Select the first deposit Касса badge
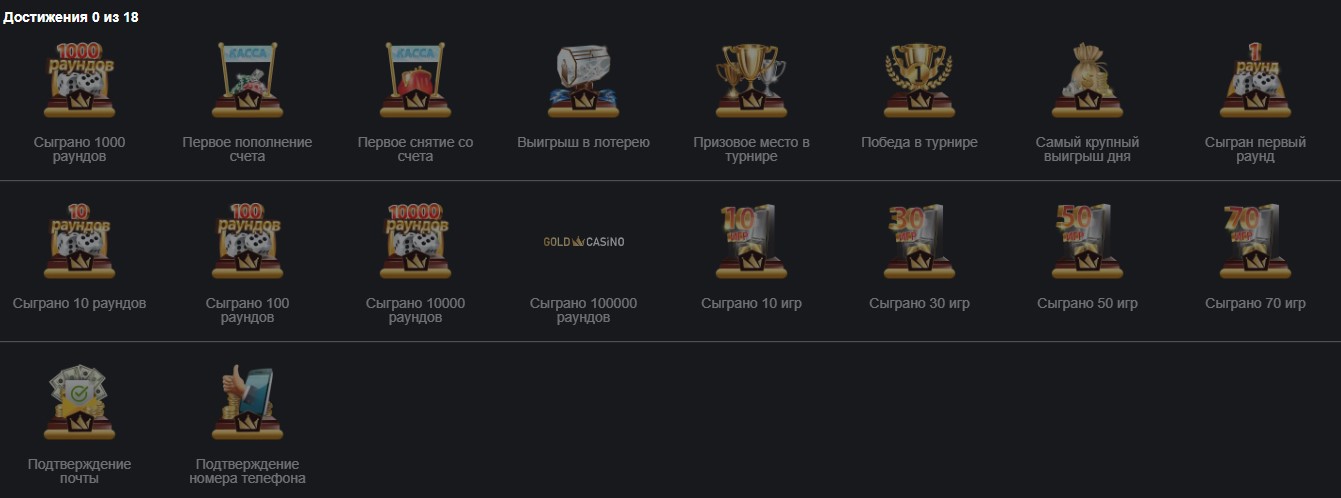This screenshot has height=498, width=1341. (247, 80)
